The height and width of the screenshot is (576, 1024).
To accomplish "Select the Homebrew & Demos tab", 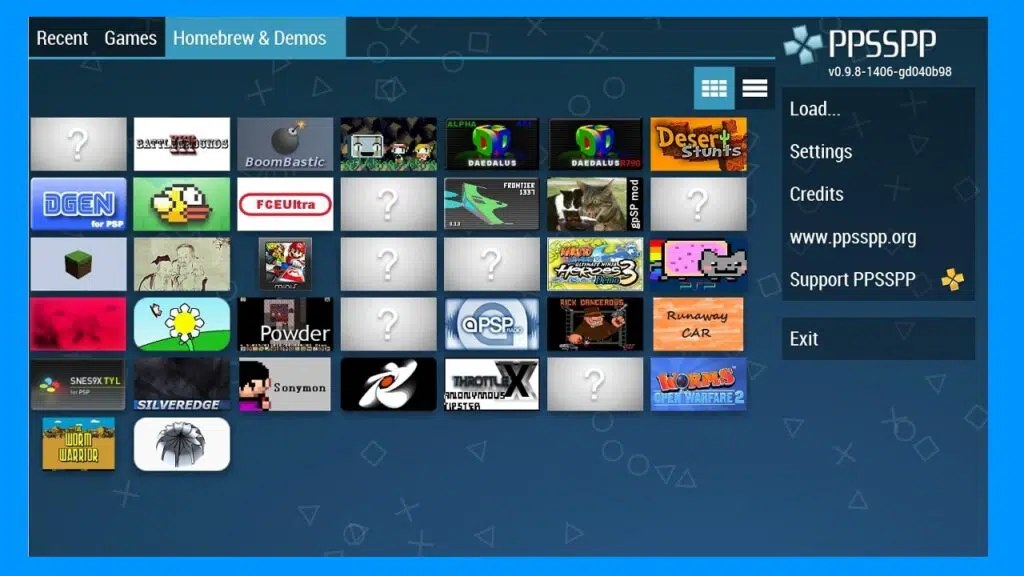I will point(255,38).
